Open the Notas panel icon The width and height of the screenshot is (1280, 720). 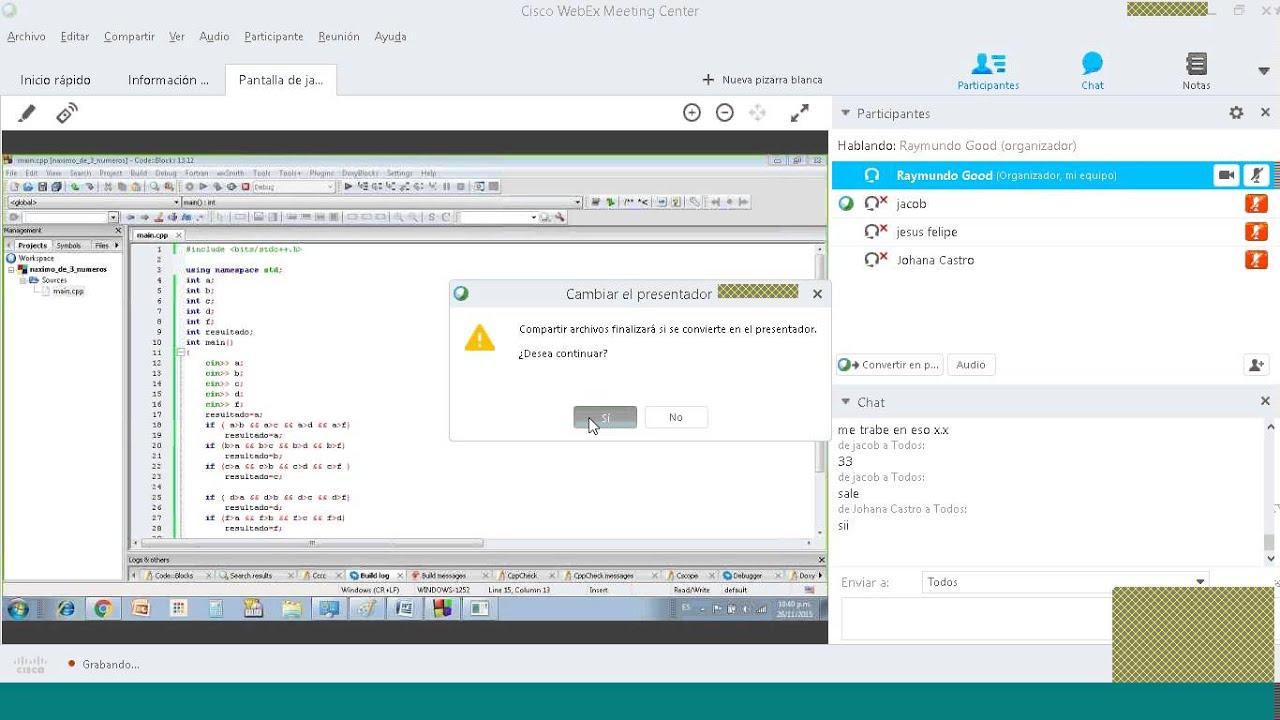coord(1196,71)
